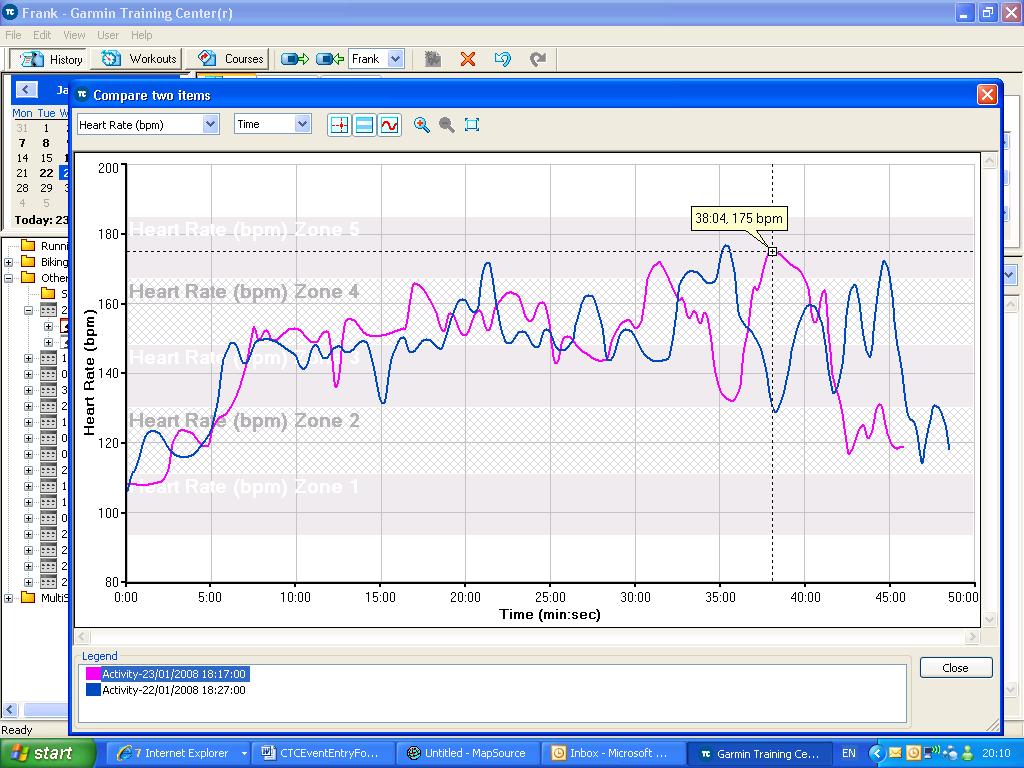Click the zoom in magnifier icon
This screenshot has height=768, width=1024.
[x=422, y=125]
